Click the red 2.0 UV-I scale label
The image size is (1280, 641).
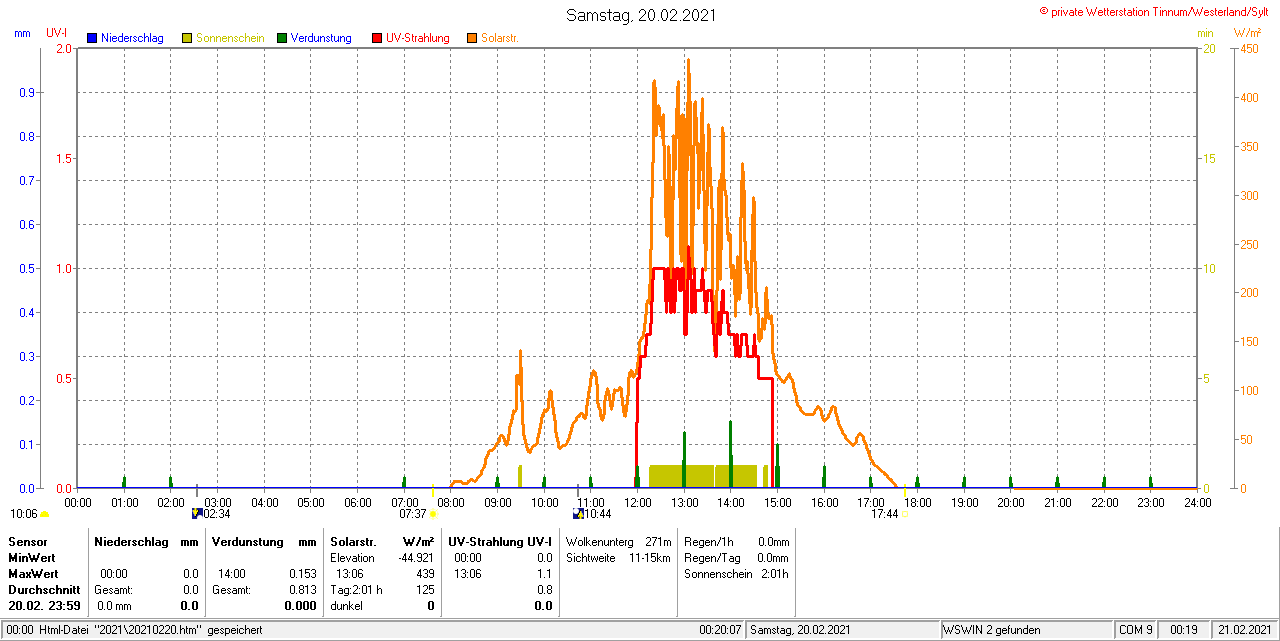coord(64,49)
